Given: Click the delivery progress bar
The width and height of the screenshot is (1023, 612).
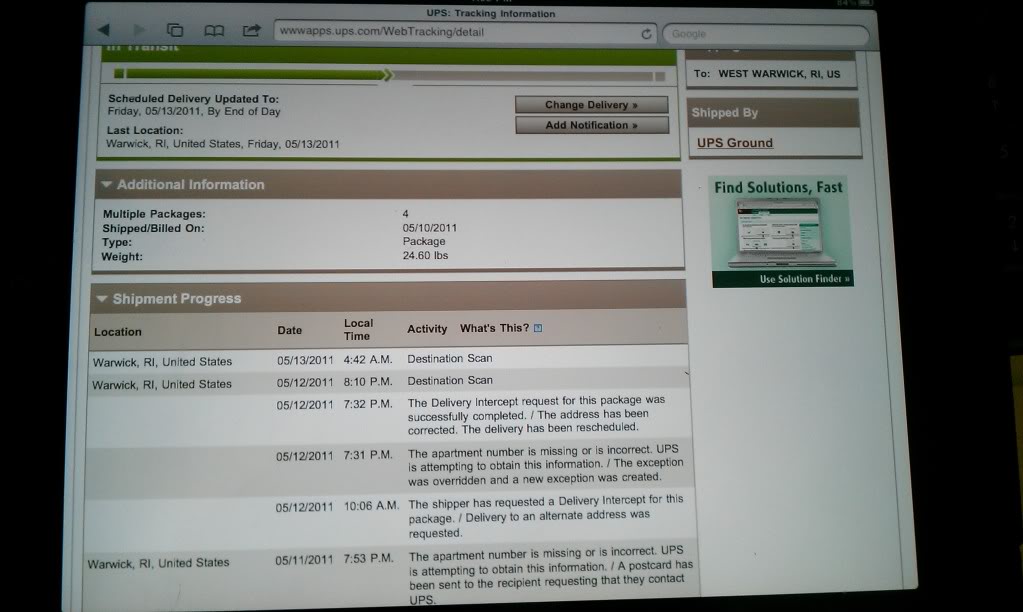Looking at the screenshot, I should [389, 75].
